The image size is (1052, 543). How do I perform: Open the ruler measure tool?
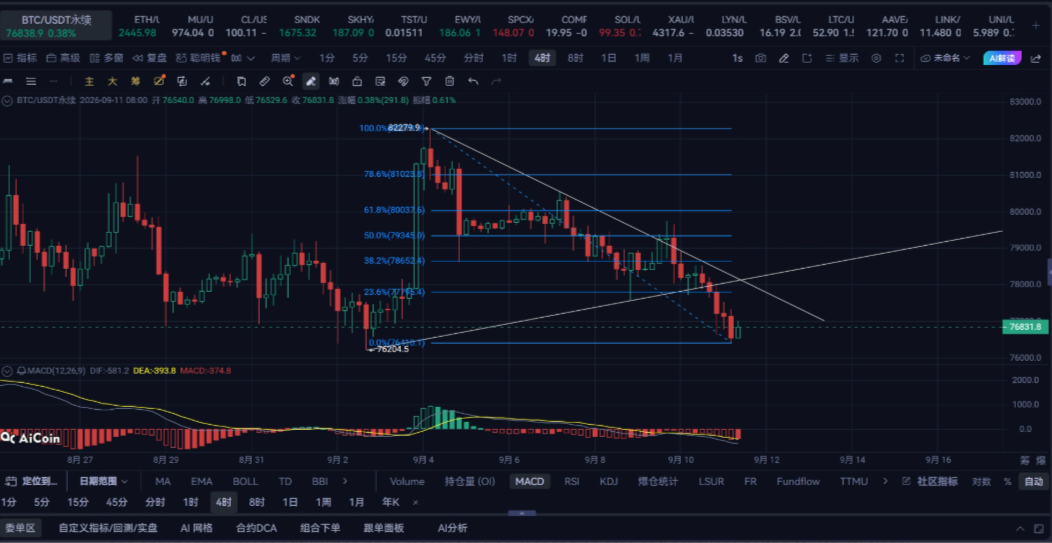[x=264, y=82]
